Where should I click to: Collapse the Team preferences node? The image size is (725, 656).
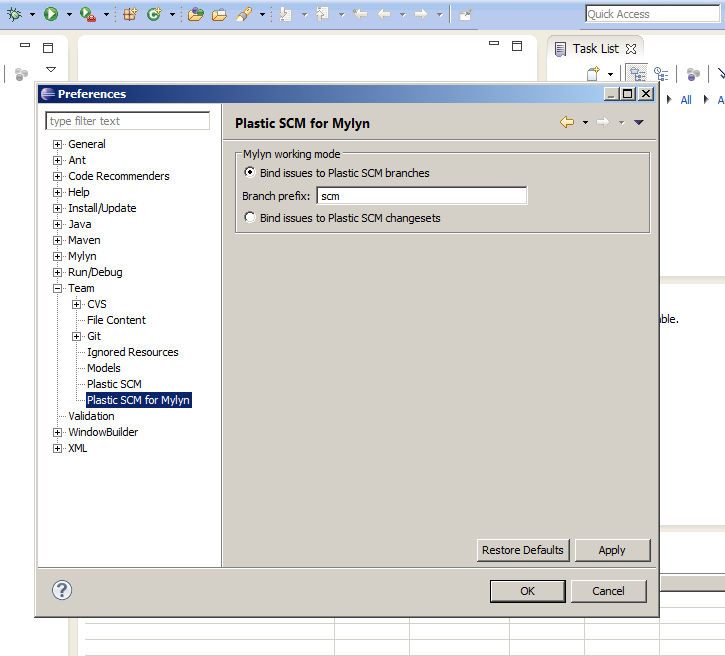click(57, 288)
